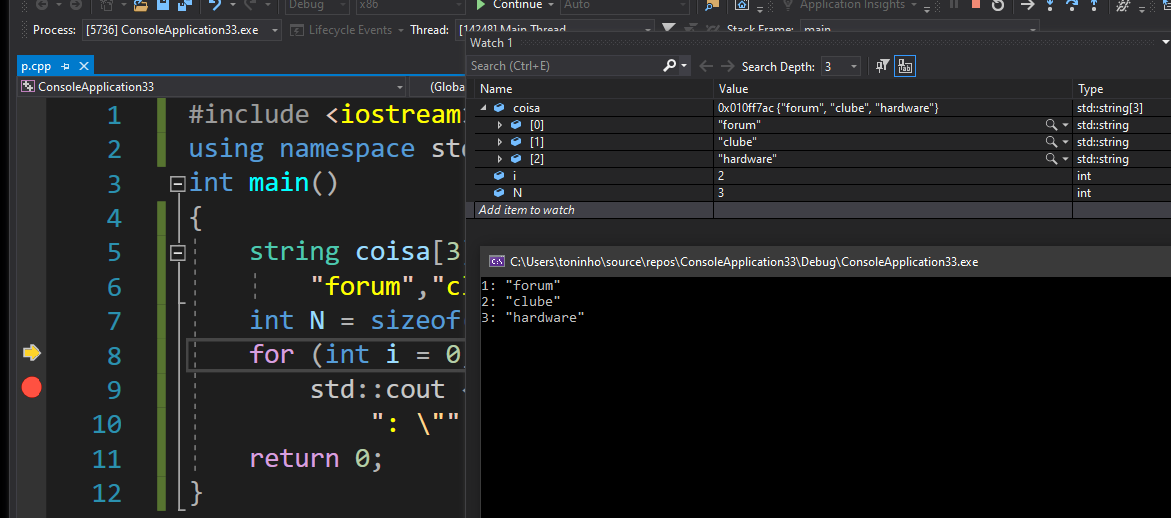Select the value 2 of variable i
The height and width of the screenshot is (518, 1171).
721,176
